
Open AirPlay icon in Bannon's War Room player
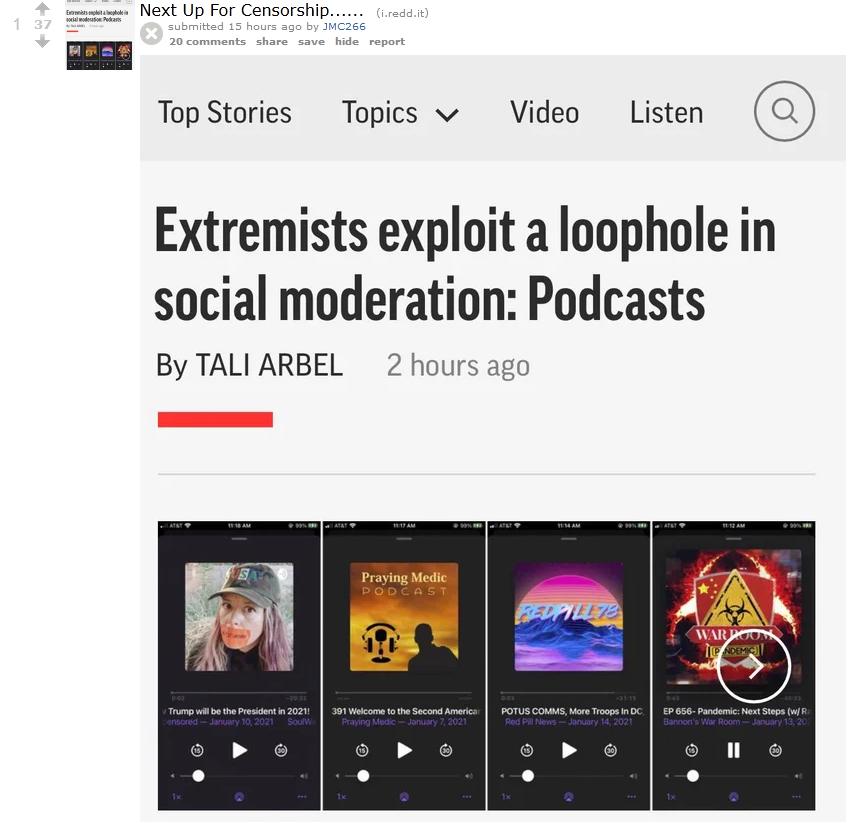[733, 796]
